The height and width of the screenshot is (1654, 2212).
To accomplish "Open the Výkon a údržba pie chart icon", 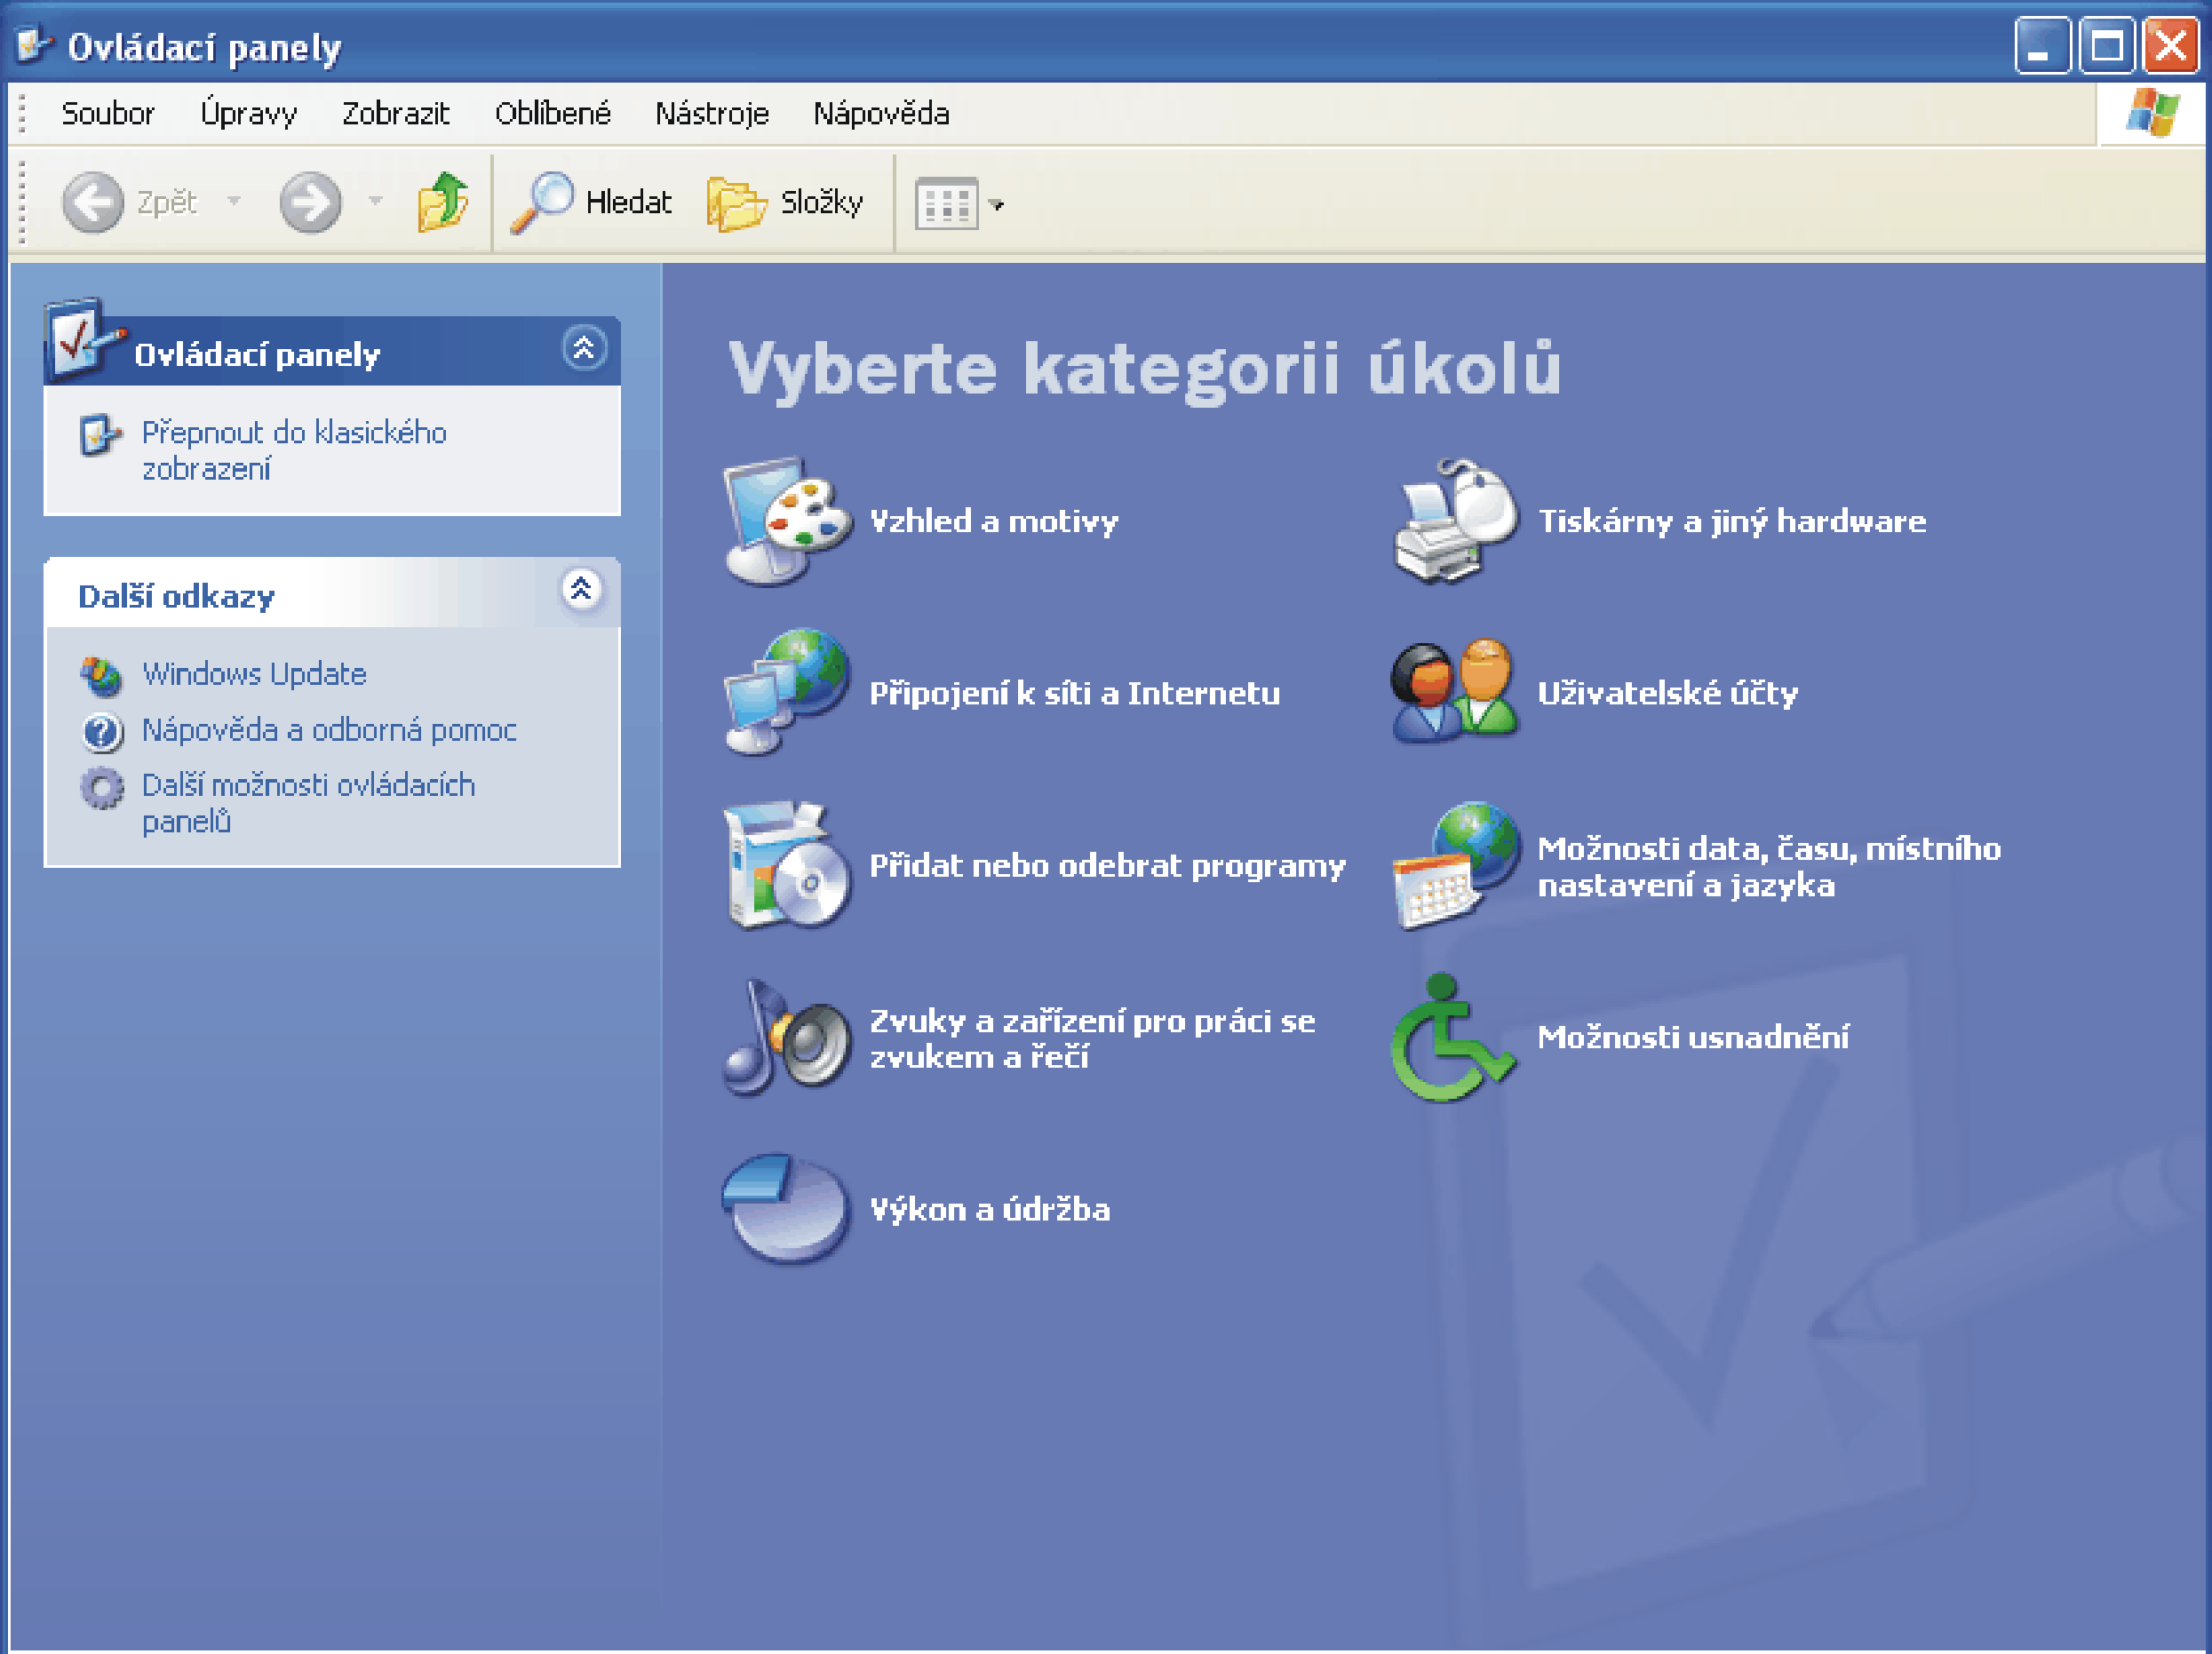I will point(786,1208).
